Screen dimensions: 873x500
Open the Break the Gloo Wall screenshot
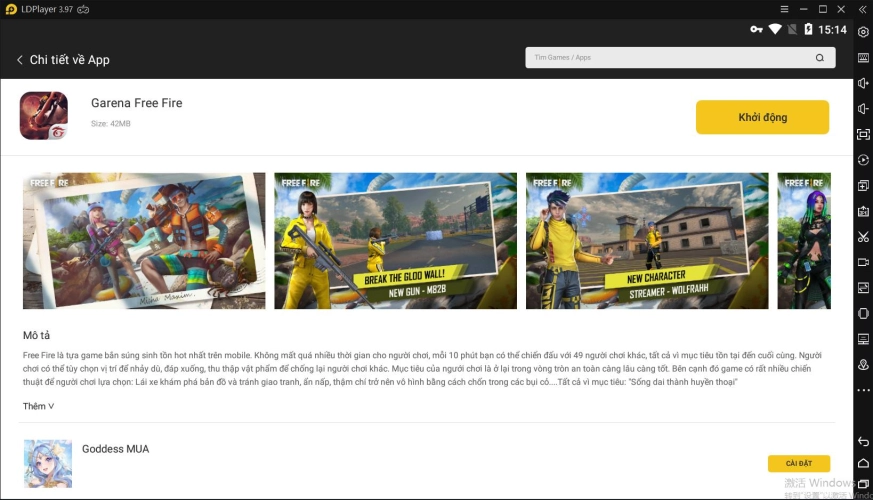(395, 241)
